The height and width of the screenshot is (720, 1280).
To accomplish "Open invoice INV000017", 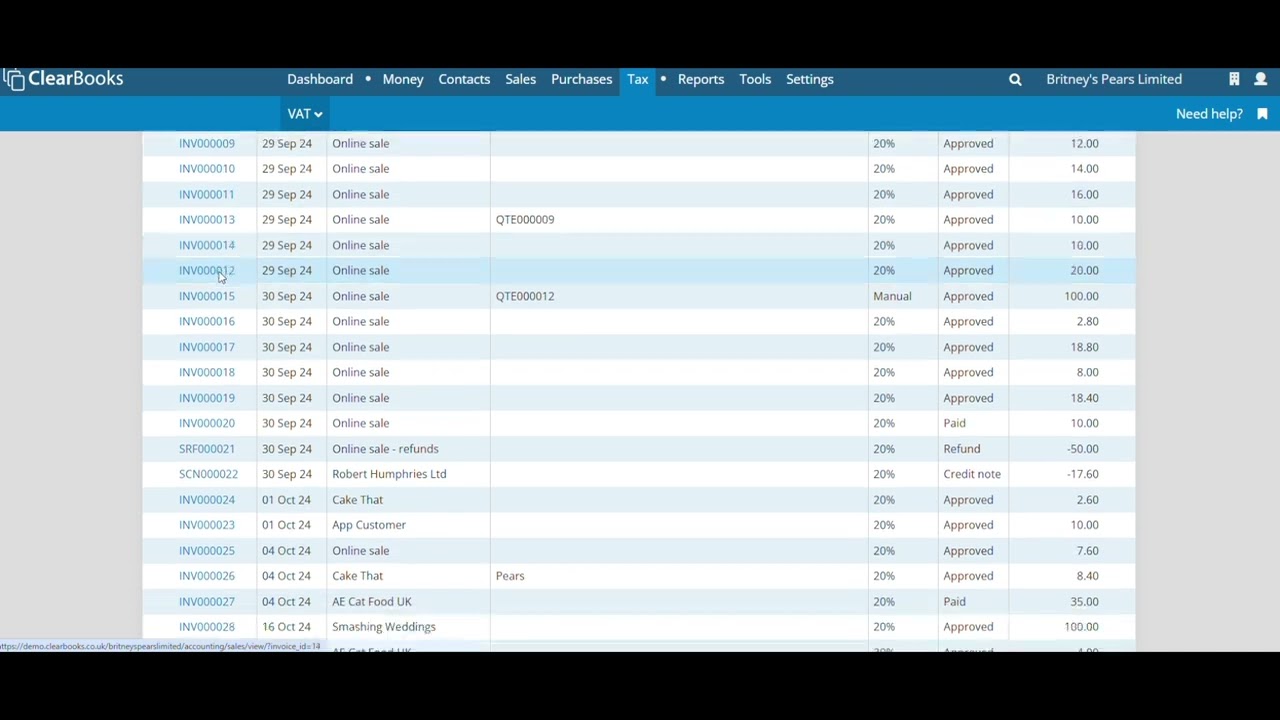I will 207,347.
